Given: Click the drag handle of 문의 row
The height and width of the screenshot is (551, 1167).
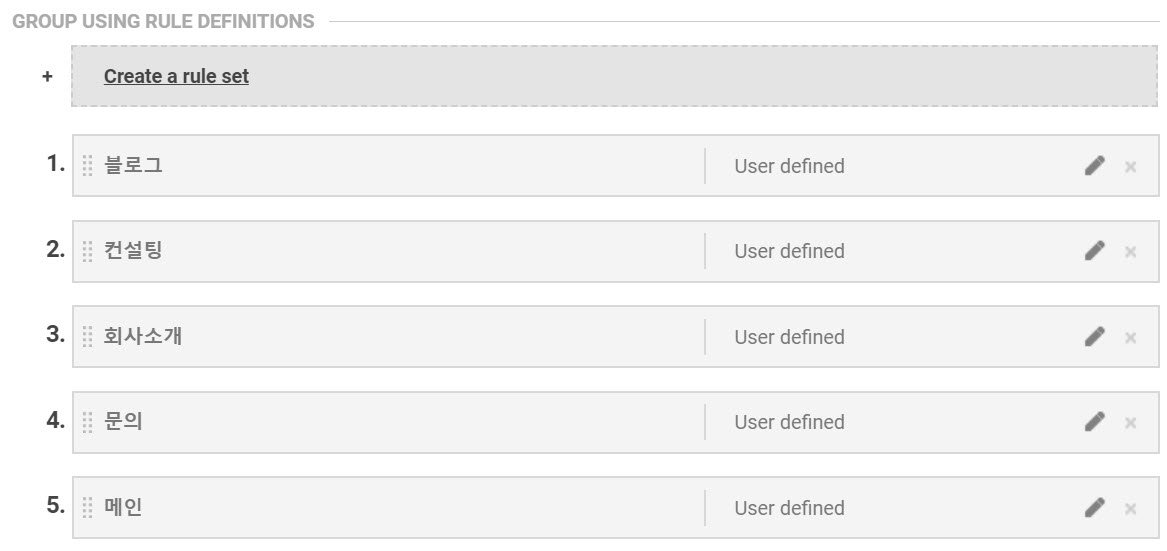Looking at the screenshot, I should pyautogui.click(x=87, y=422).
